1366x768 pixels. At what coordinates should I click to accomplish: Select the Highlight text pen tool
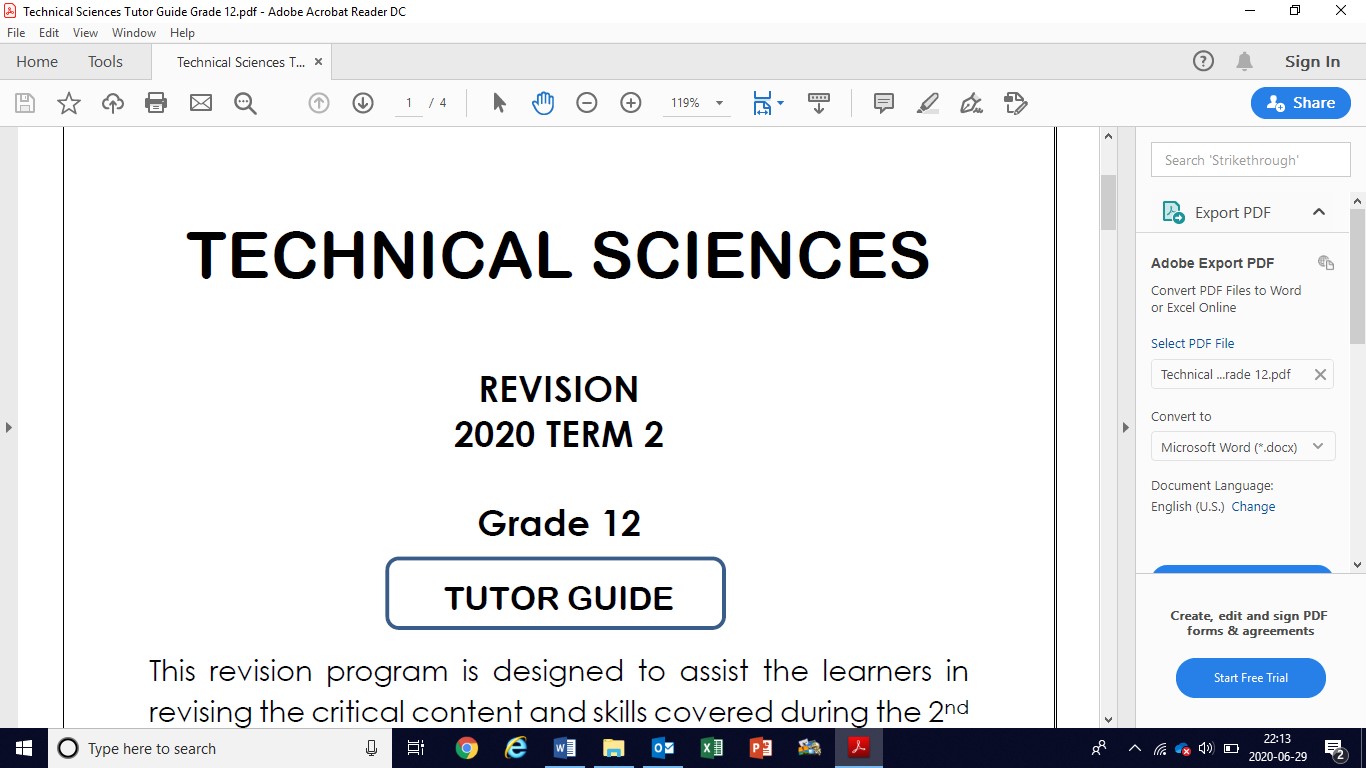point(928,103)
